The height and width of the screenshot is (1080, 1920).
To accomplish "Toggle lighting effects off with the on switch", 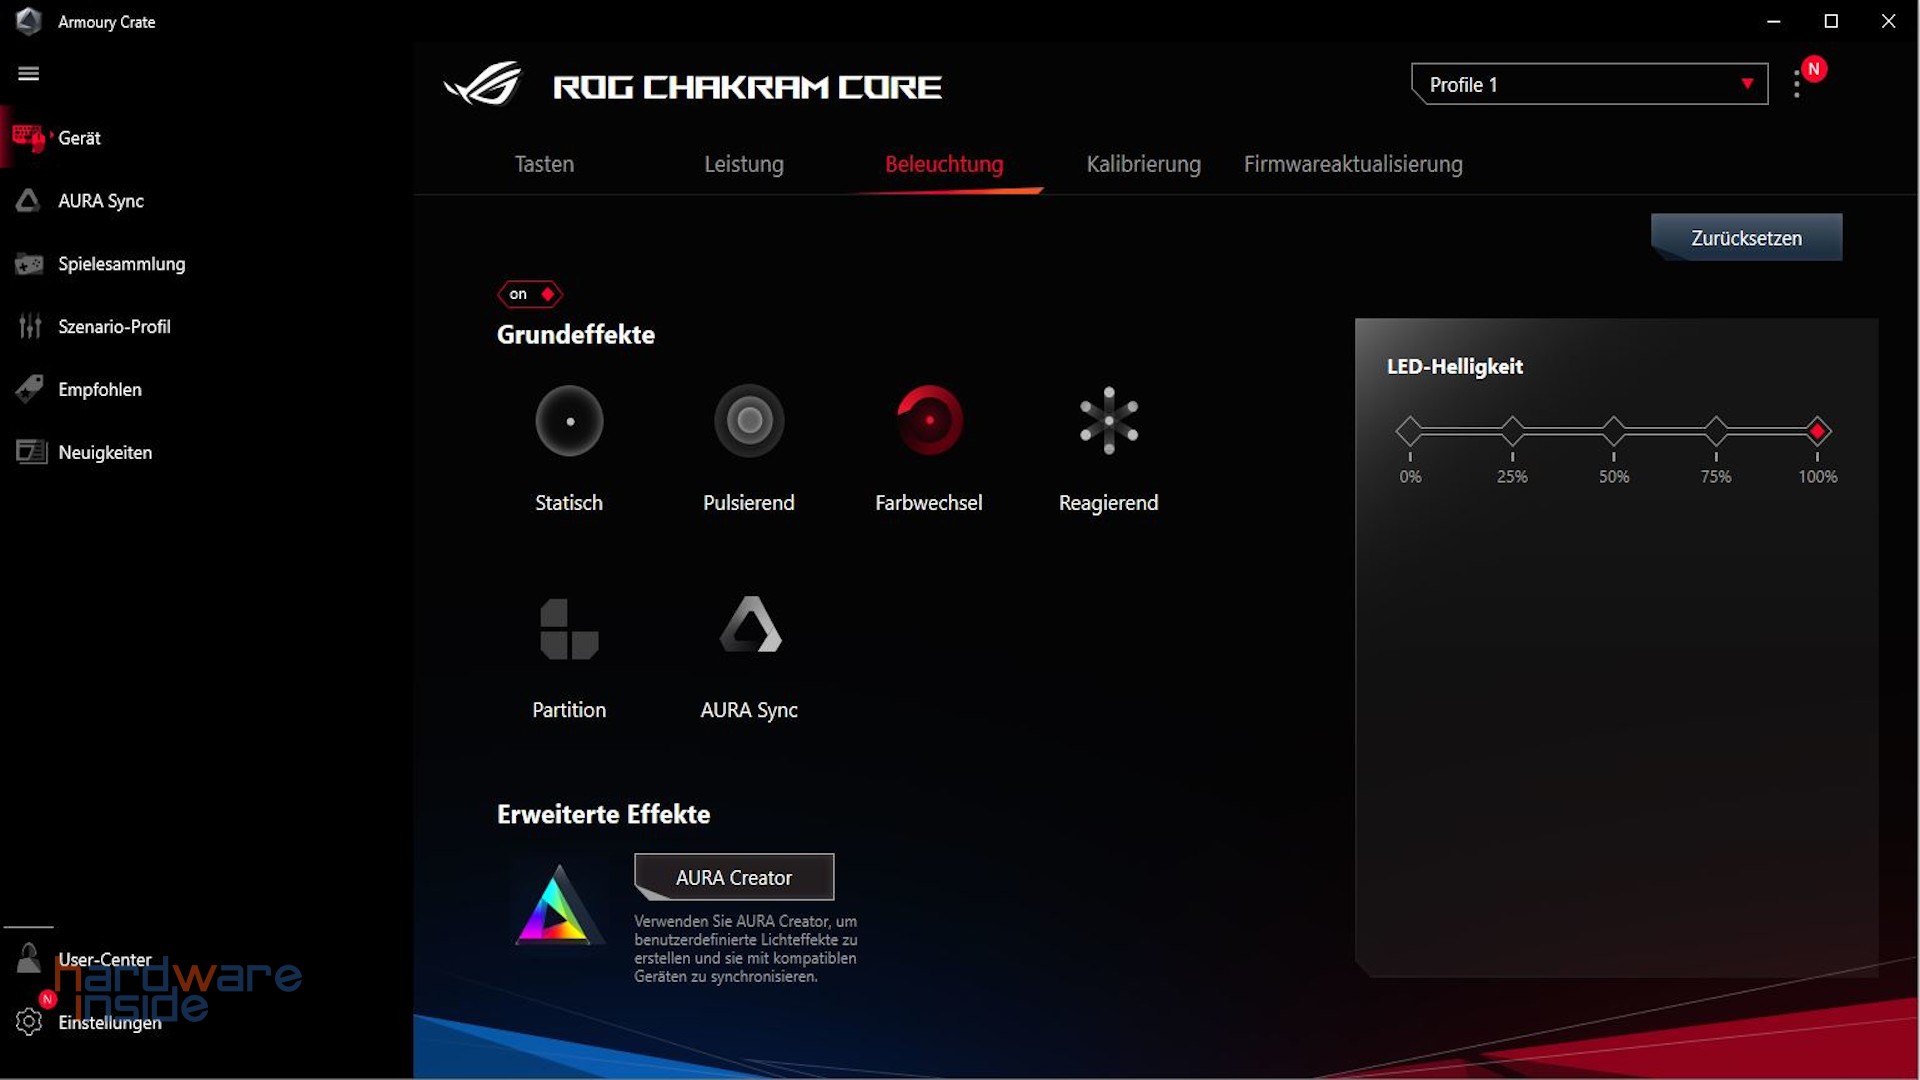I will [529, 293].
